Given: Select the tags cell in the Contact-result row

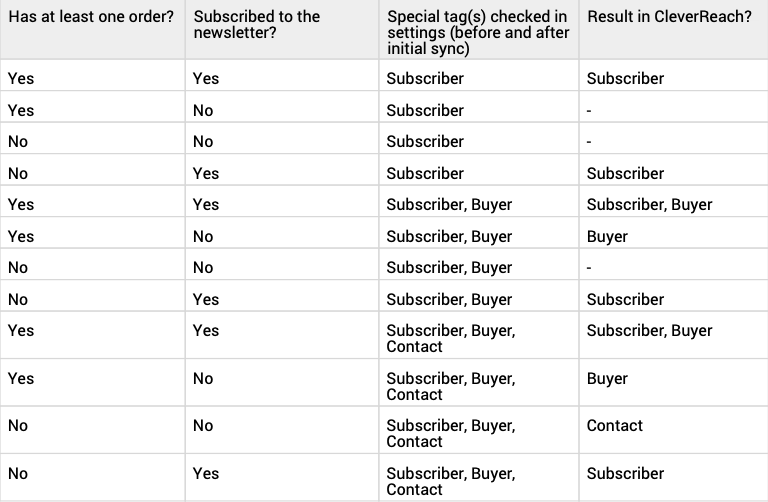Looking at the screenshot, I should coord(451,433).
